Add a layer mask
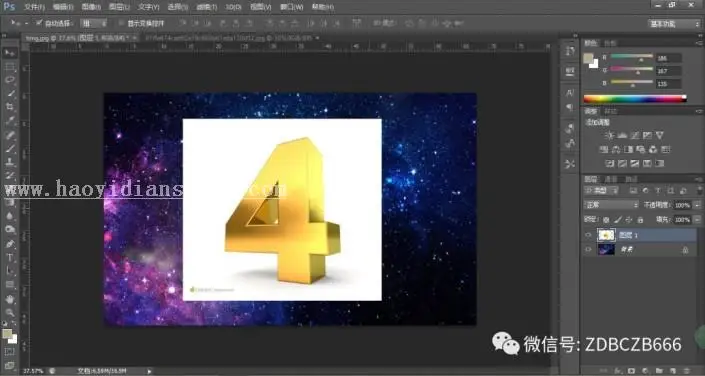 coord(631,371)
